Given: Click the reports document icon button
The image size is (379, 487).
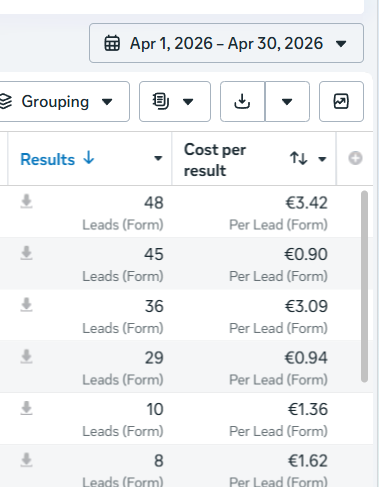Looking at the screenshot, I should (x=175, y=101).
